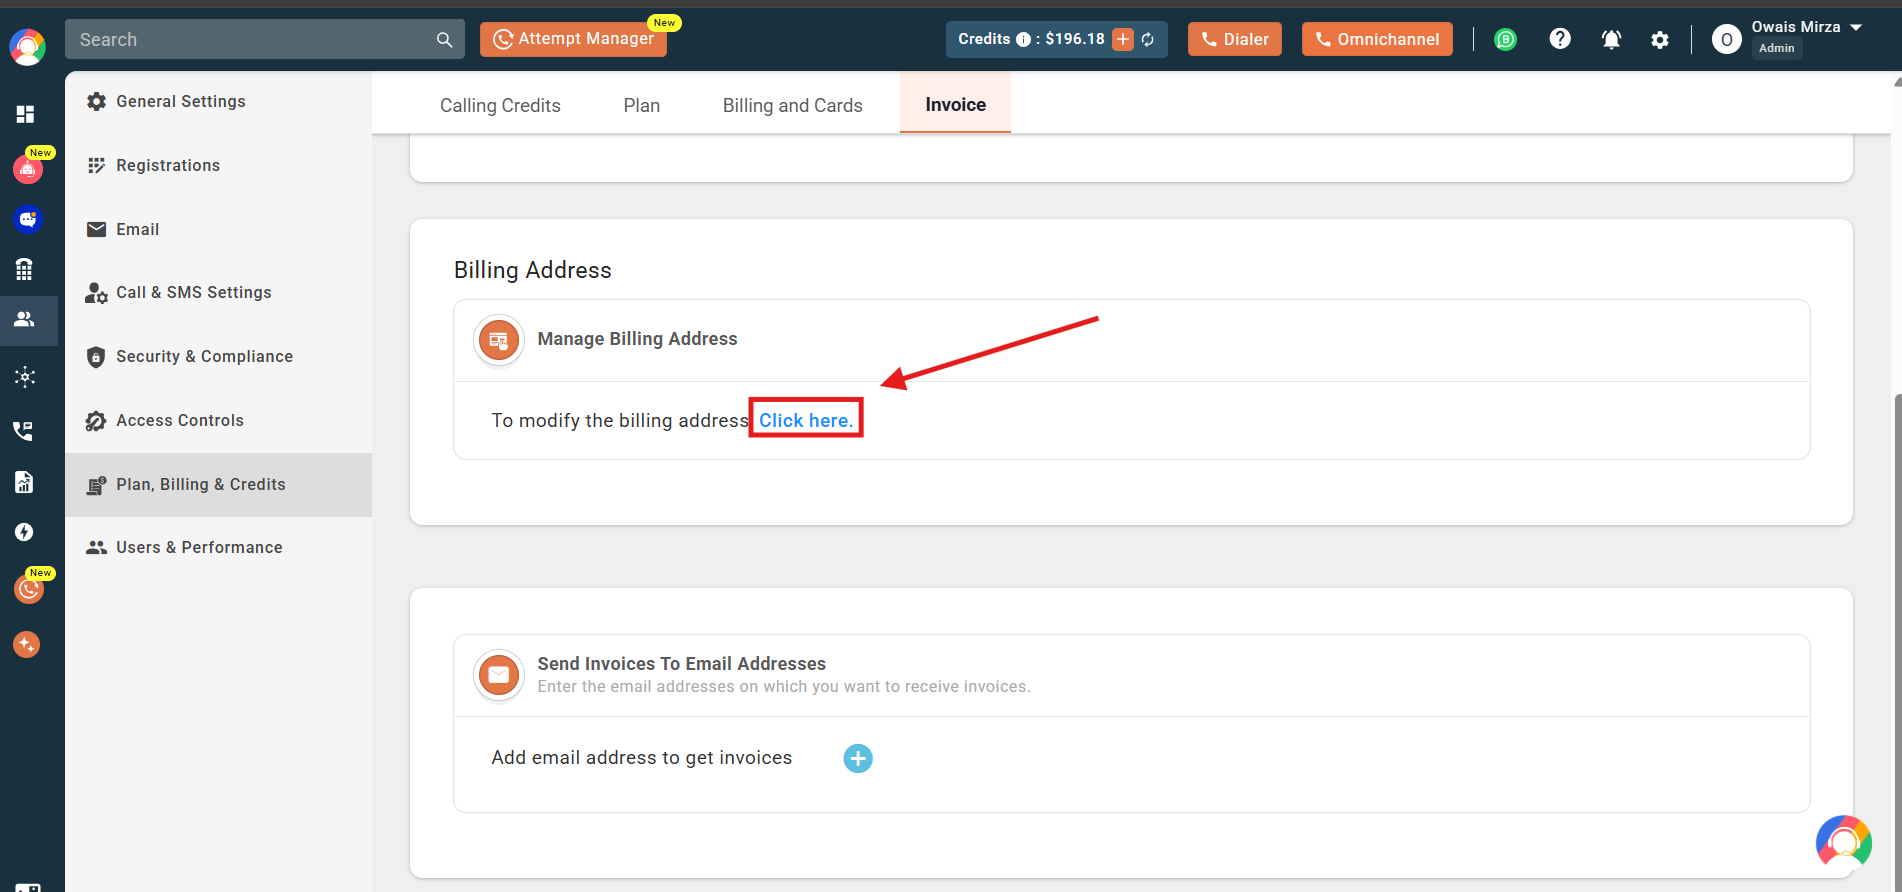Open the blue chat bubble icon in left rail
The image size is (1902, 892).
[x=27, y=219]
